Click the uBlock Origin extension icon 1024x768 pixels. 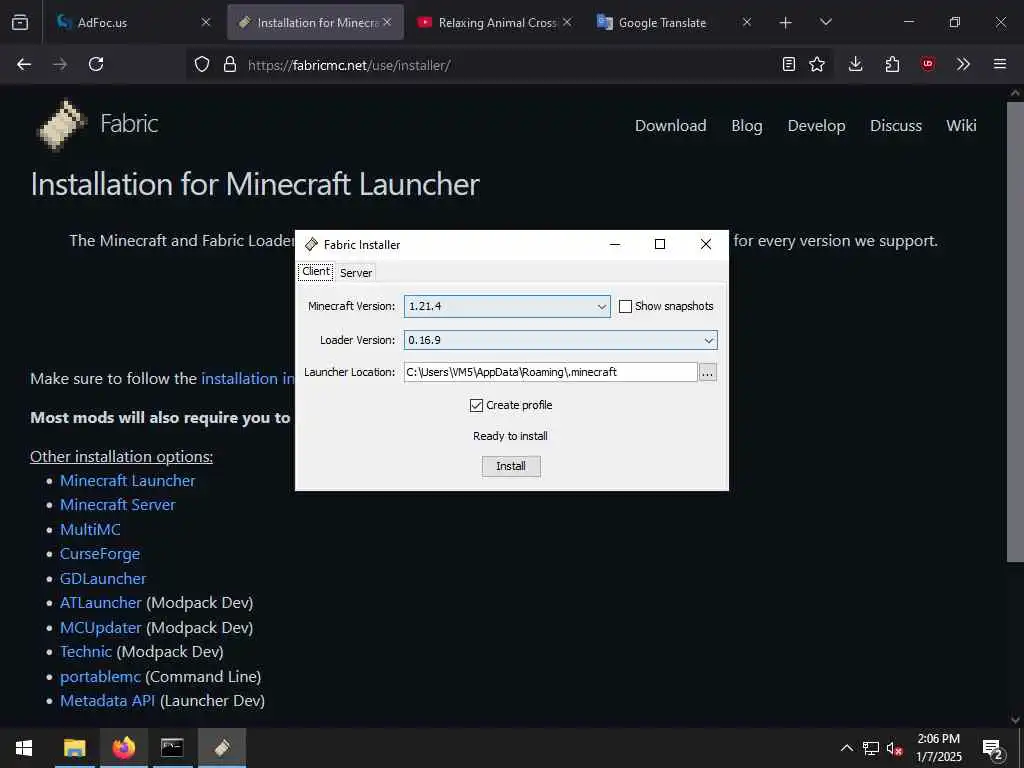tap(927, 64)
